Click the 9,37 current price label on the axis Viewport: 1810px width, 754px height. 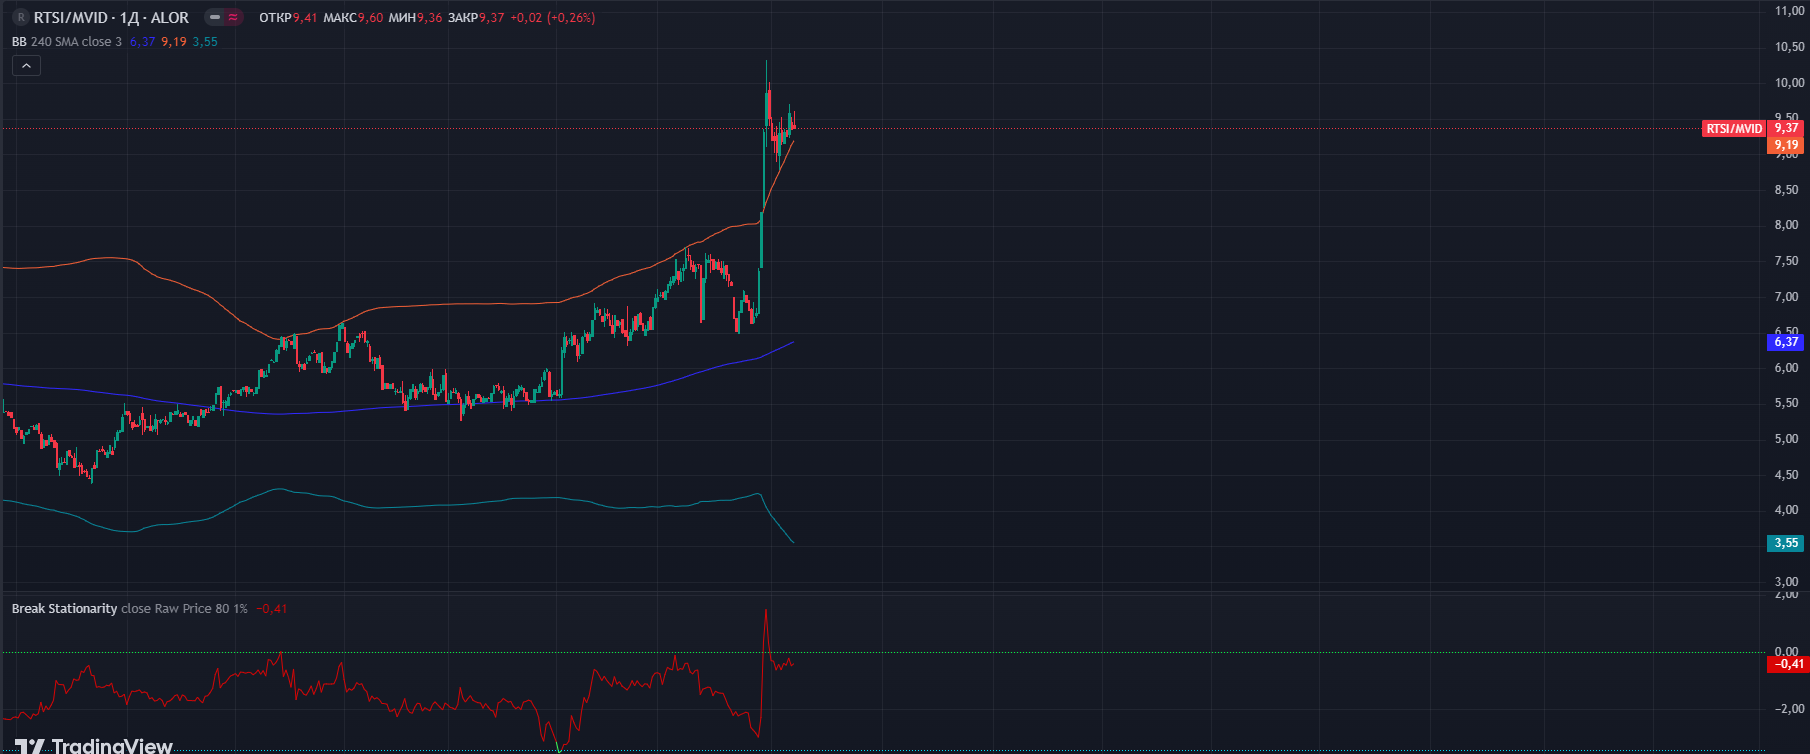point(1786,128)
